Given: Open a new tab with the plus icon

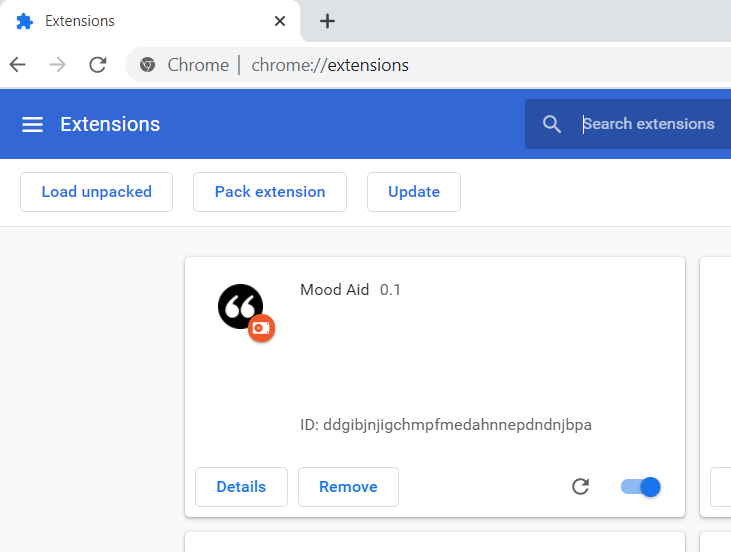Looking at the screenshot, I should click(327, 21).
